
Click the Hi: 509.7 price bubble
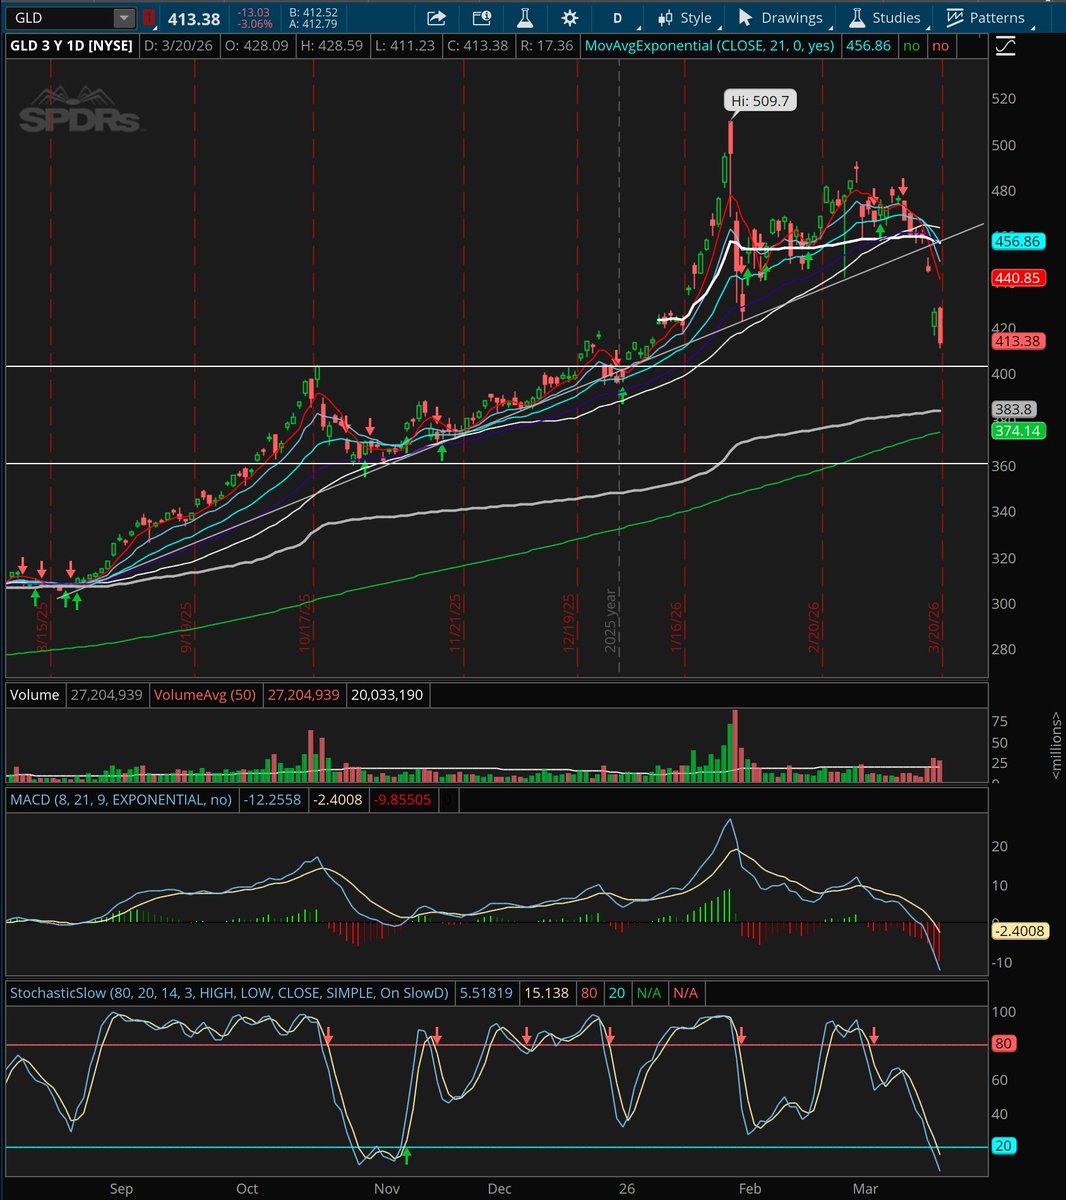[761, 101]
